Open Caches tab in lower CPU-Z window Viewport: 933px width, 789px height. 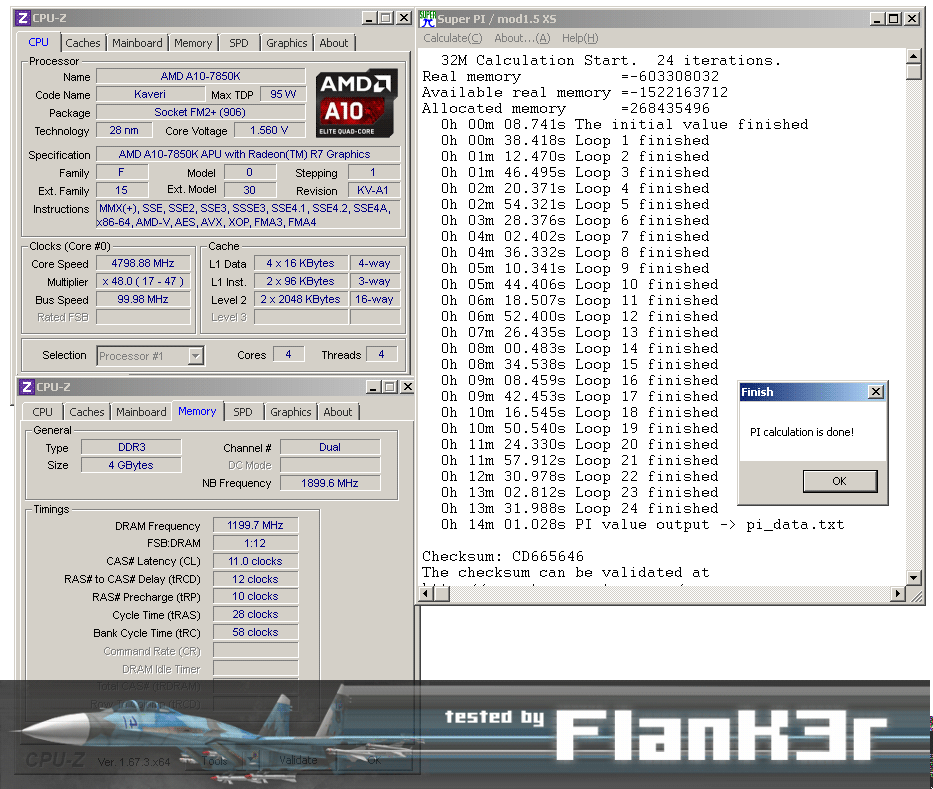87,412
